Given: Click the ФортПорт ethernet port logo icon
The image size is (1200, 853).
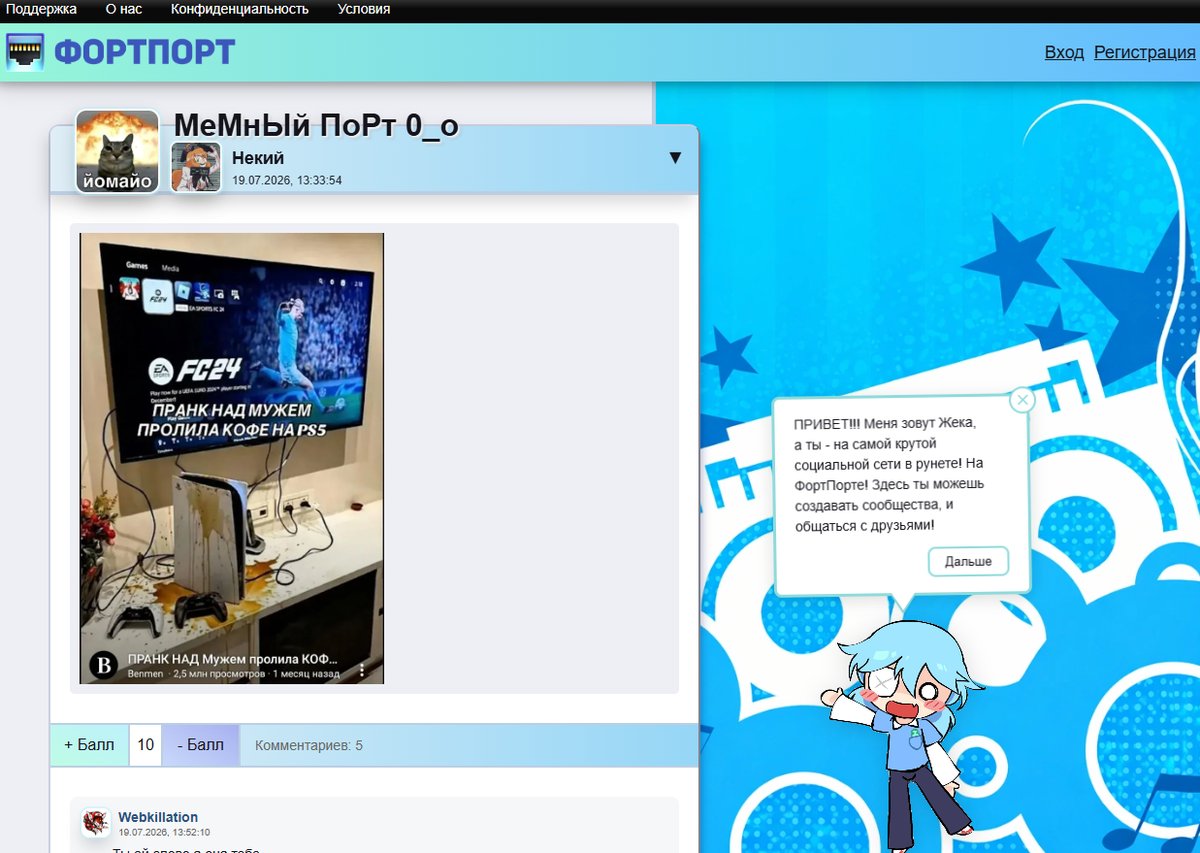Looking at the screenshot, I should 25,51.
